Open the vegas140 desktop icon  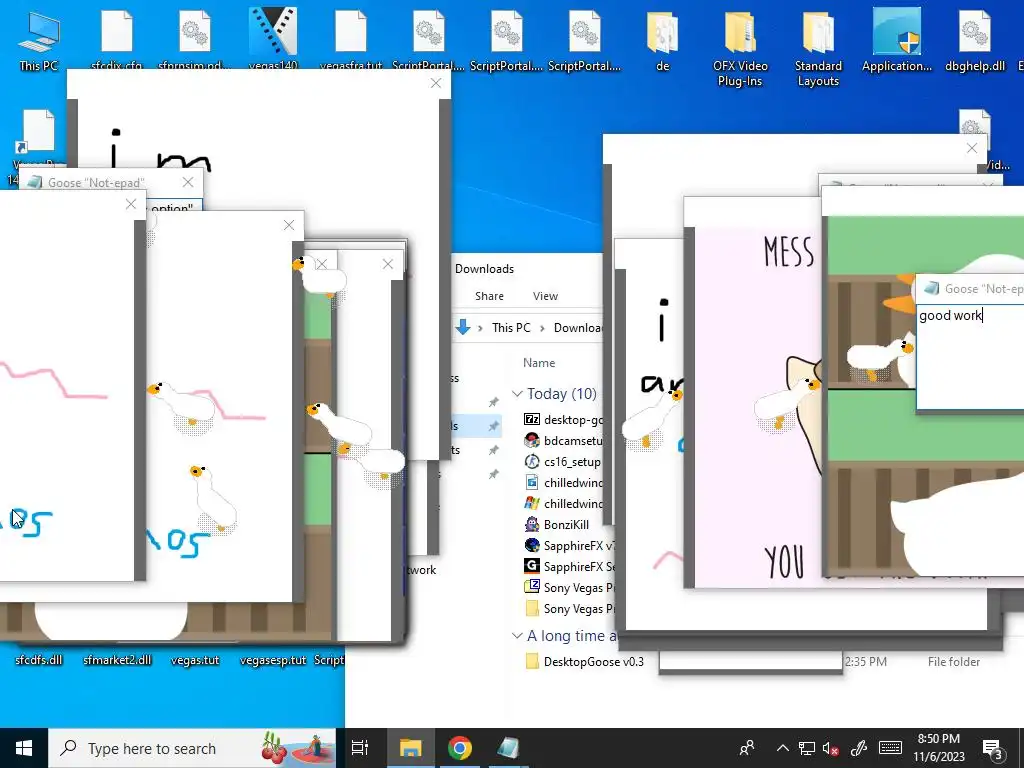(273, 38)
